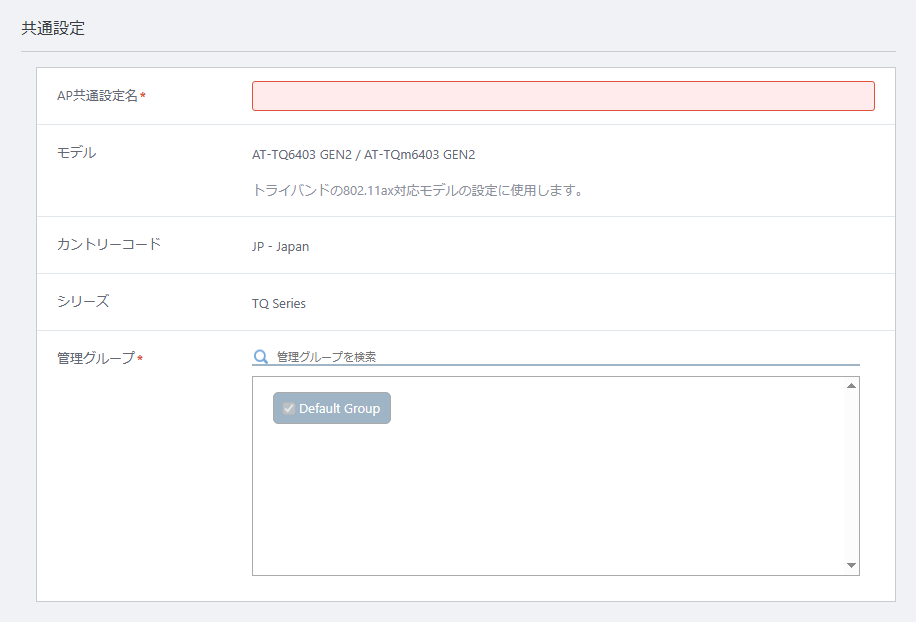The height and width of the screenshot is (622, 916).
Task: Click the トライバンド 802.11ax description text
Action: 418,190
